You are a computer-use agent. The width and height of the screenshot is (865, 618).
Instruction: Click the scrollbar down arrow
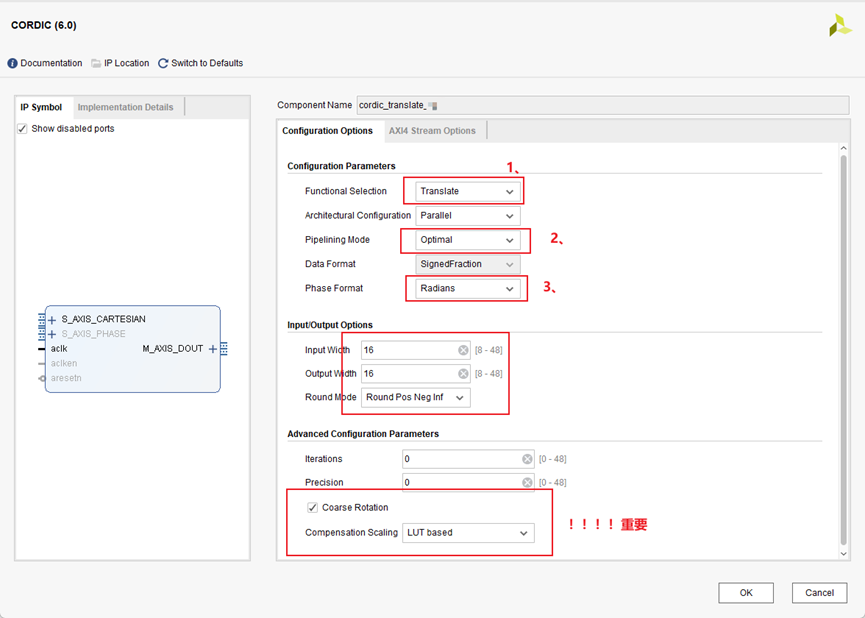[x=843, y=553]
